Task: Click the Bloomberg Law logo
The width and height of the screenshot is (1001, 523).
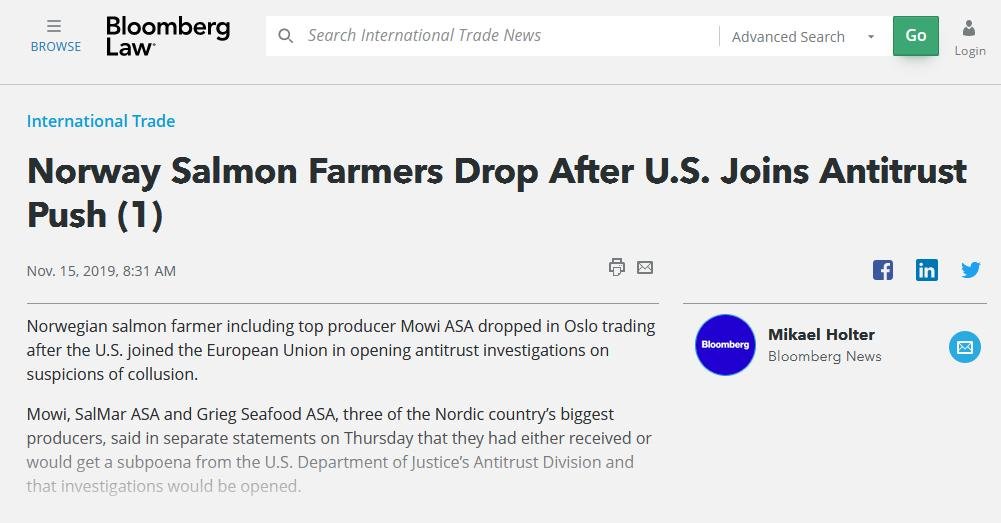Action: point(167,36)
